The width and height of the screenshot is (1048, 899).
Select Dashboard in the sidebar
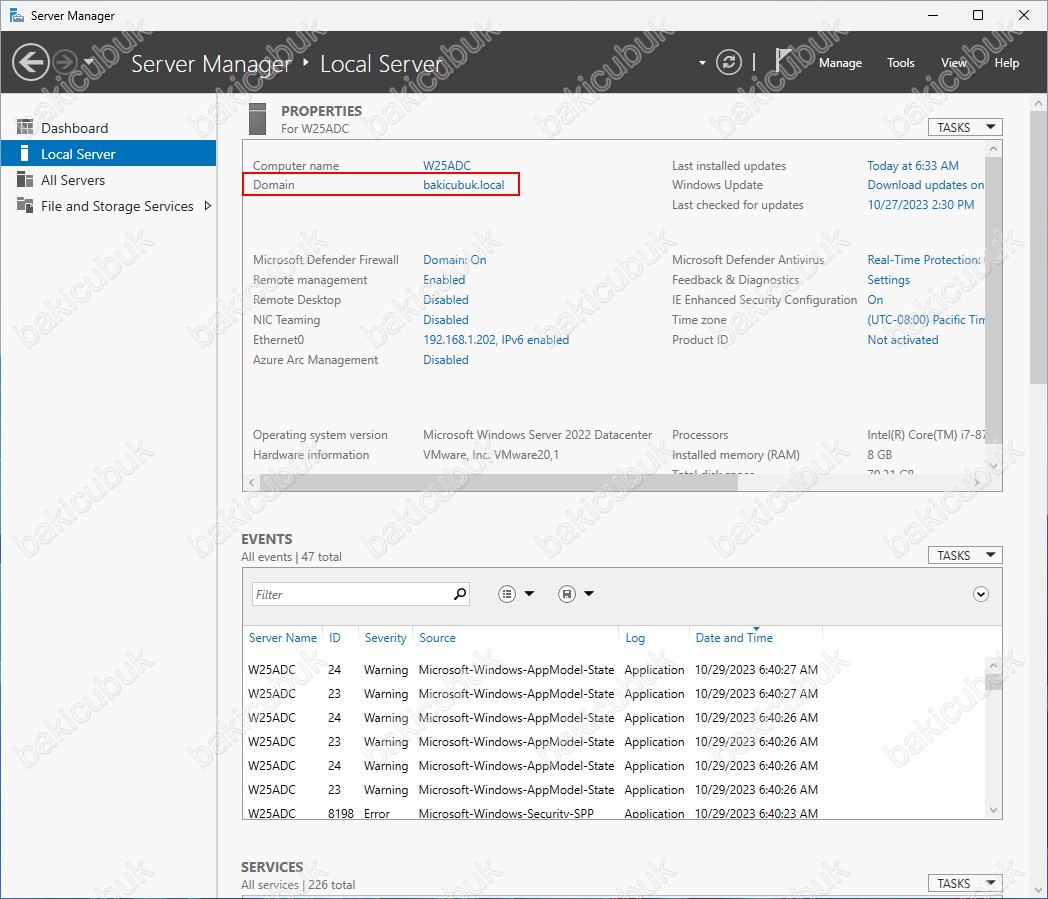108,128
